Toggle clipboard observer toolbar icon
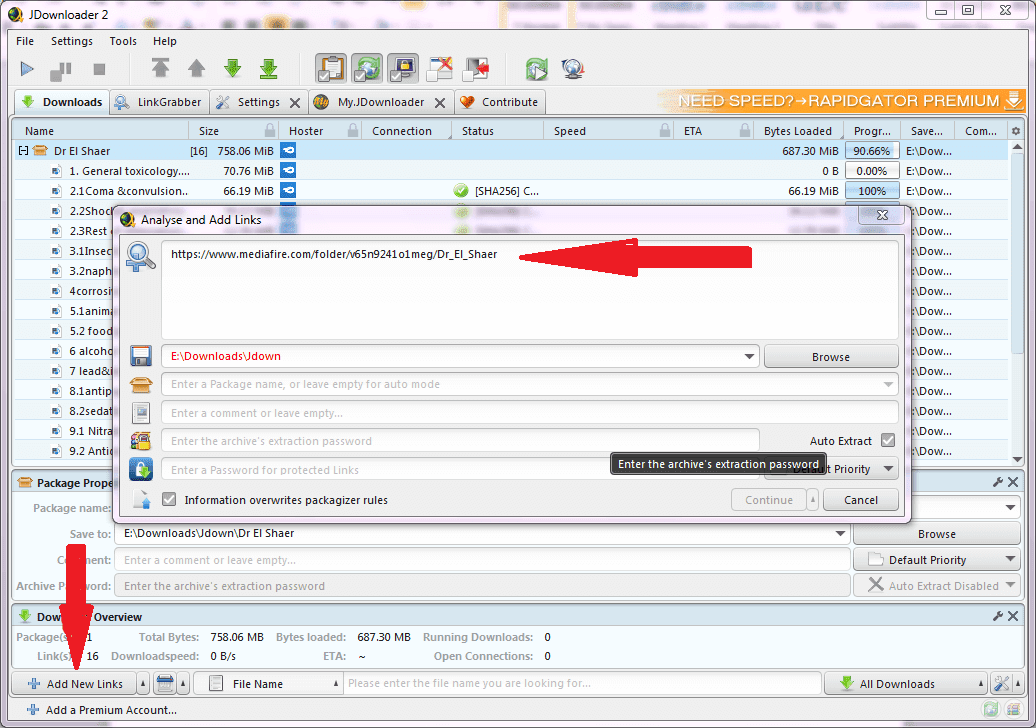 pyautogui.click(x=331, y=69)
